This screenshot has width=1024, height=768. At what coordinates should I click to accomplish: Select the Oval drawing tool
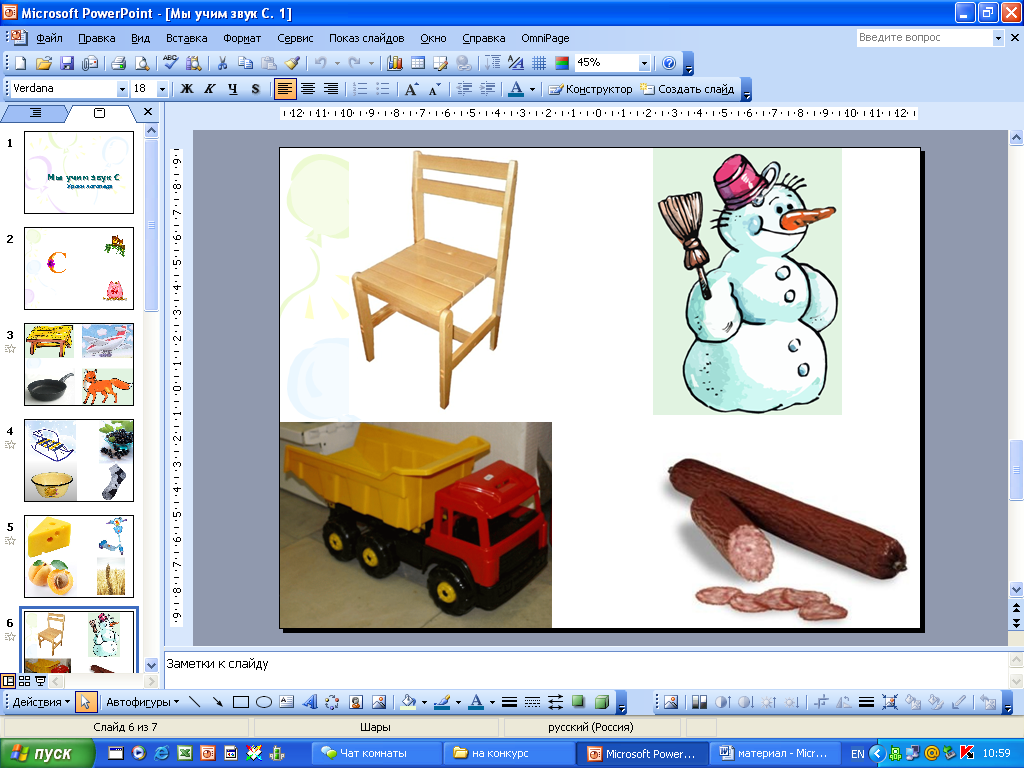click(x=264, y=702)
